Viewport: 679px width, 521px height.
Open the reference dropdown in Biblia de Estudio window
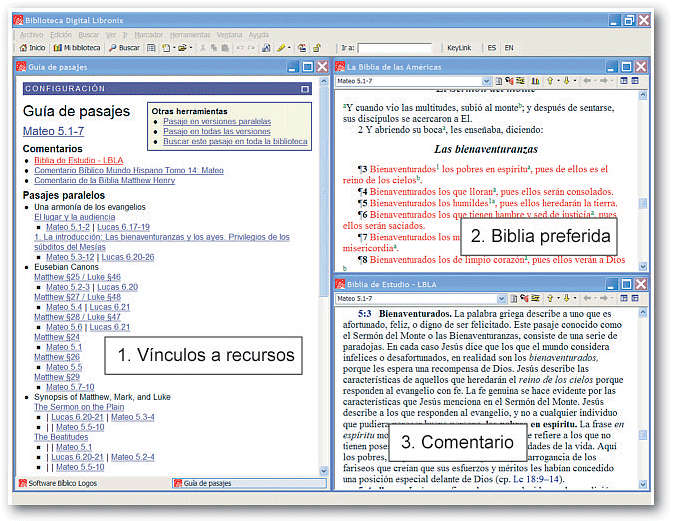(501, 298)
